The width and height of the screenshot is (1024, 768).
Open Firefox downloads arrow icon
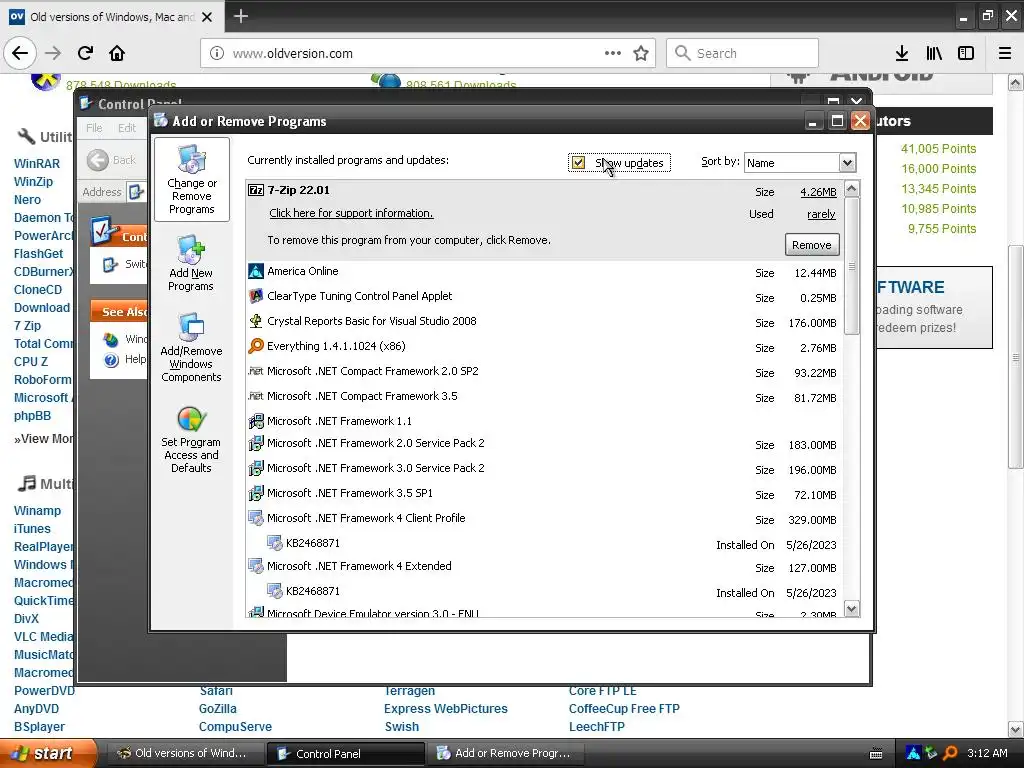click(902, 54)
